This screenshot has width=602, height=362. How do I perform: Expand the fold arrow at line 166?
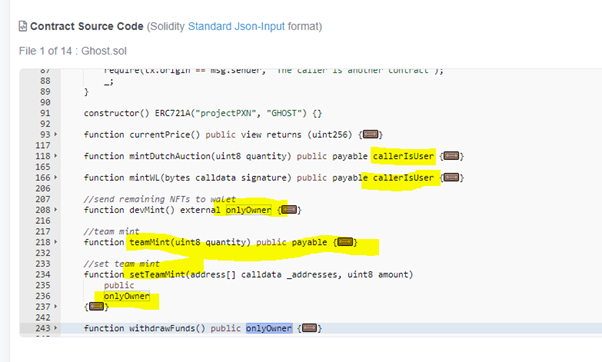pos(56,177)
